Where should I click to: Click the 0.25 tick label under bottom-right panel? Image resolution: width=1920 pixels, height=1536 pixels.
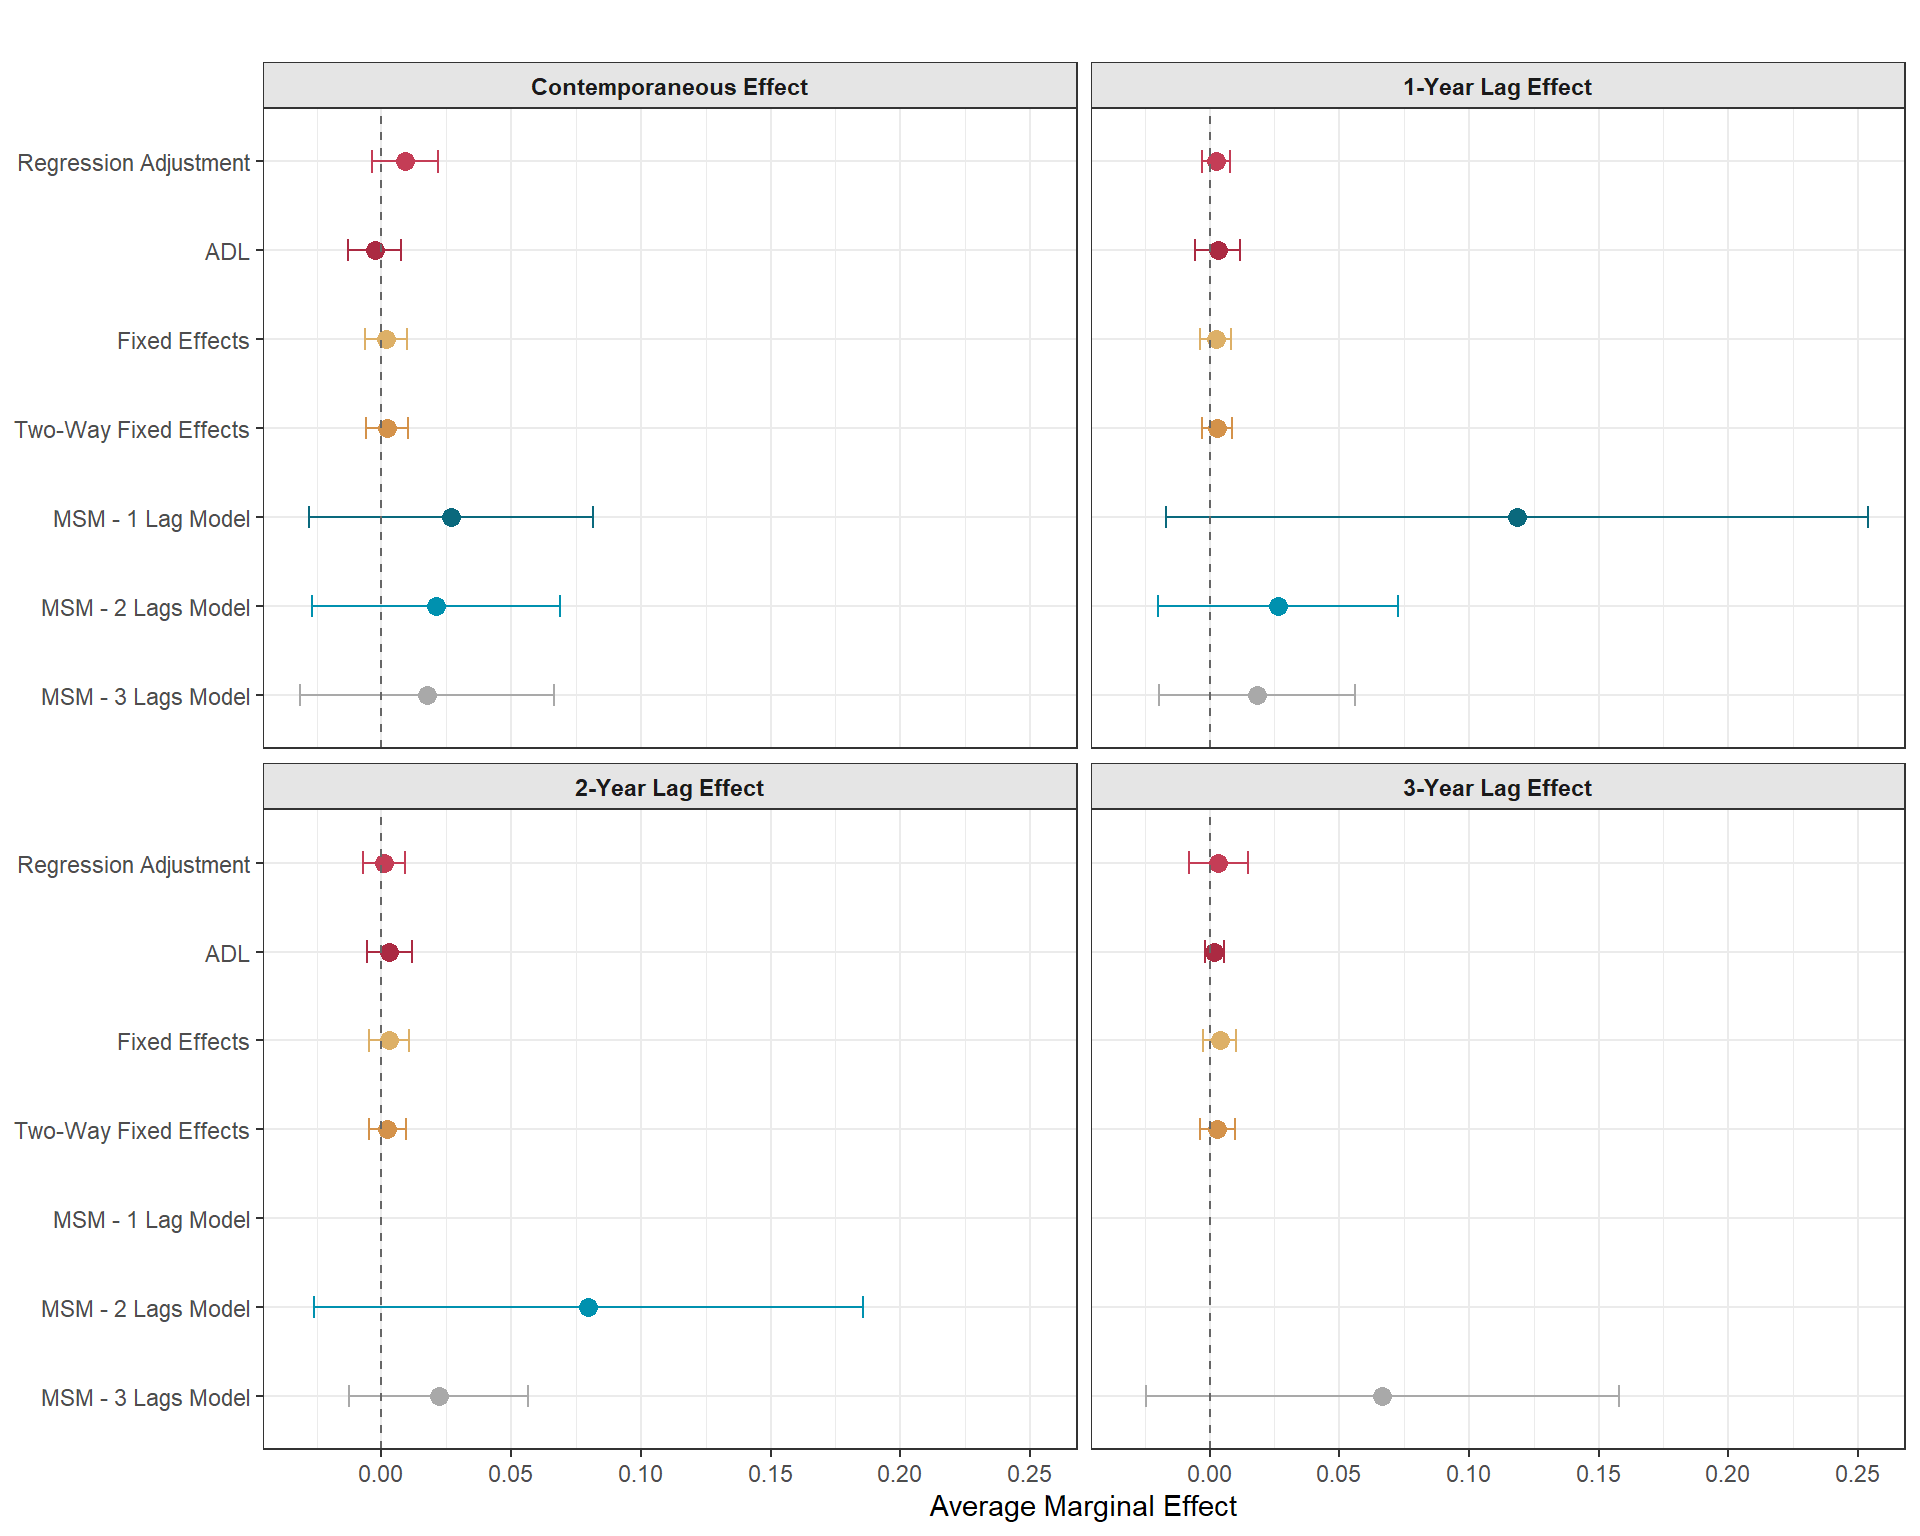point(1857,1474)
